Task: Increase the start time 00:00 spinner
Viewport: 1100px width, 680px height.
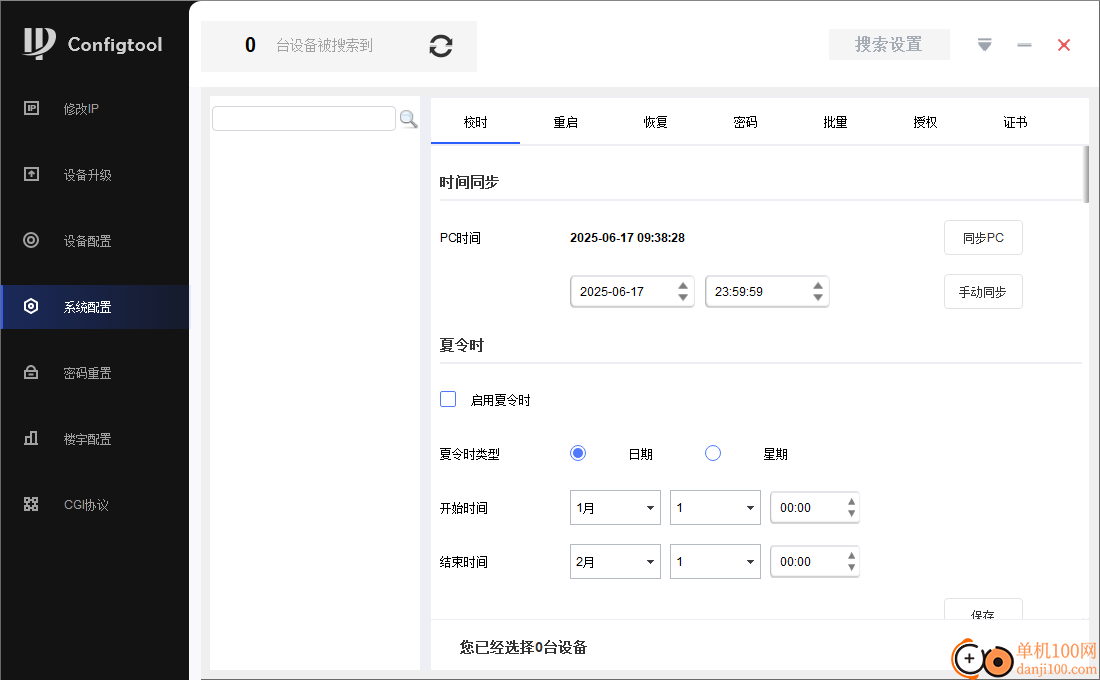Action: 851,502
